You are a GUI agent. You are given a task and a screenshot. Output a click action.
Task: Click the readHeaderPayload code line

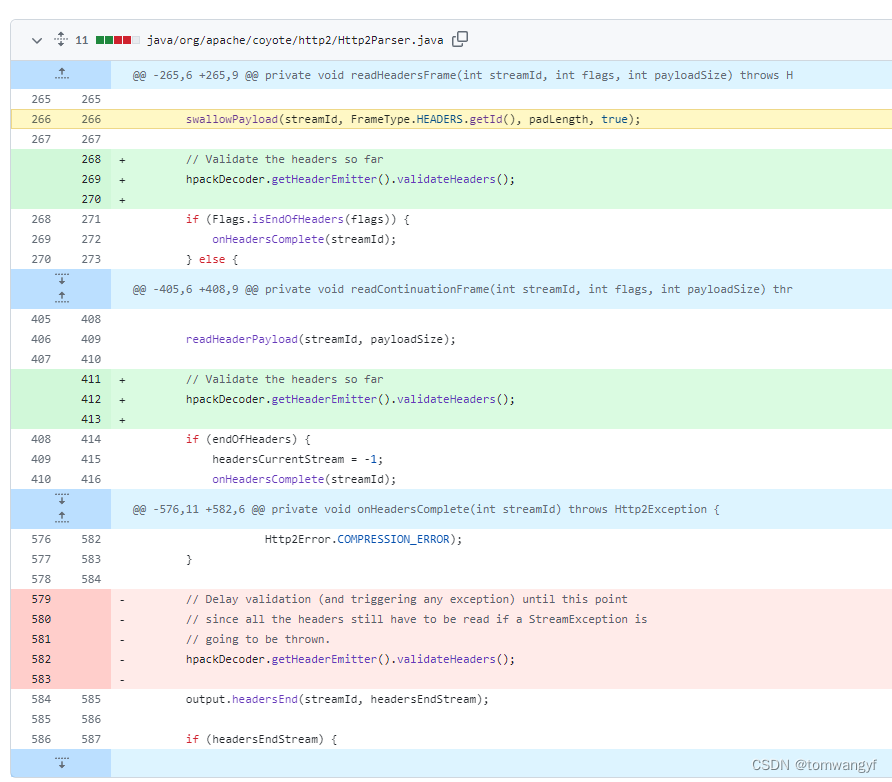320,340
